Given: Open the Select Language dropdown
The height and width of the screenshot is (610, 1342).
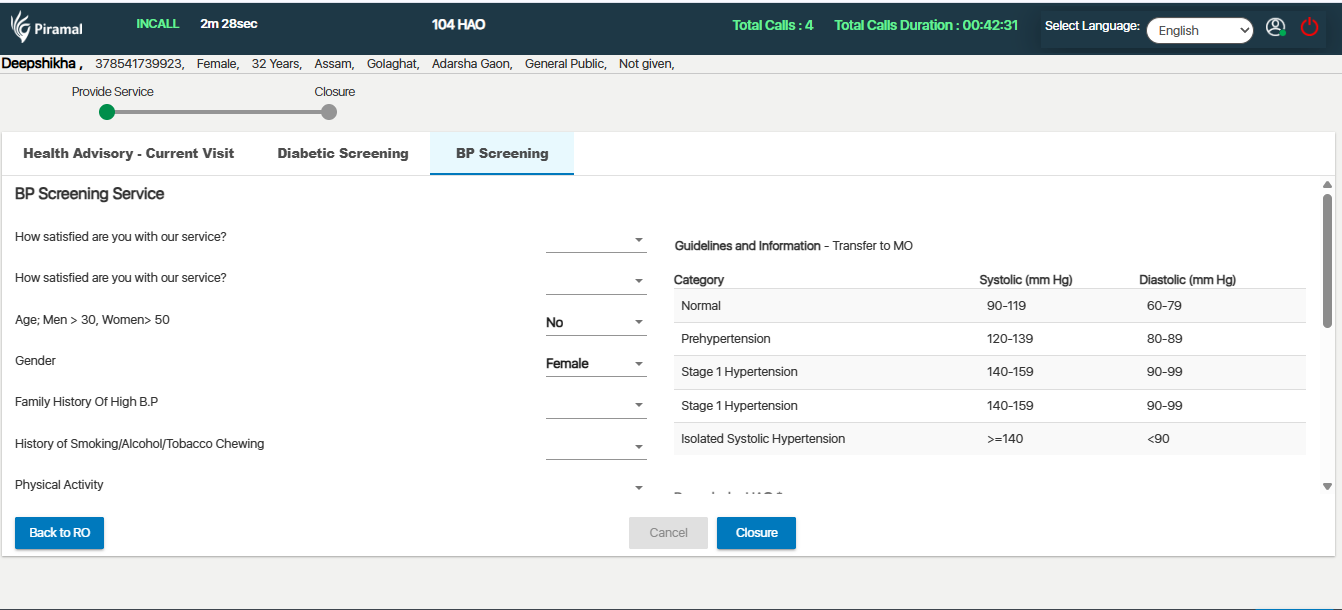Looking at the screenshot, I should tap(1199, 31).
